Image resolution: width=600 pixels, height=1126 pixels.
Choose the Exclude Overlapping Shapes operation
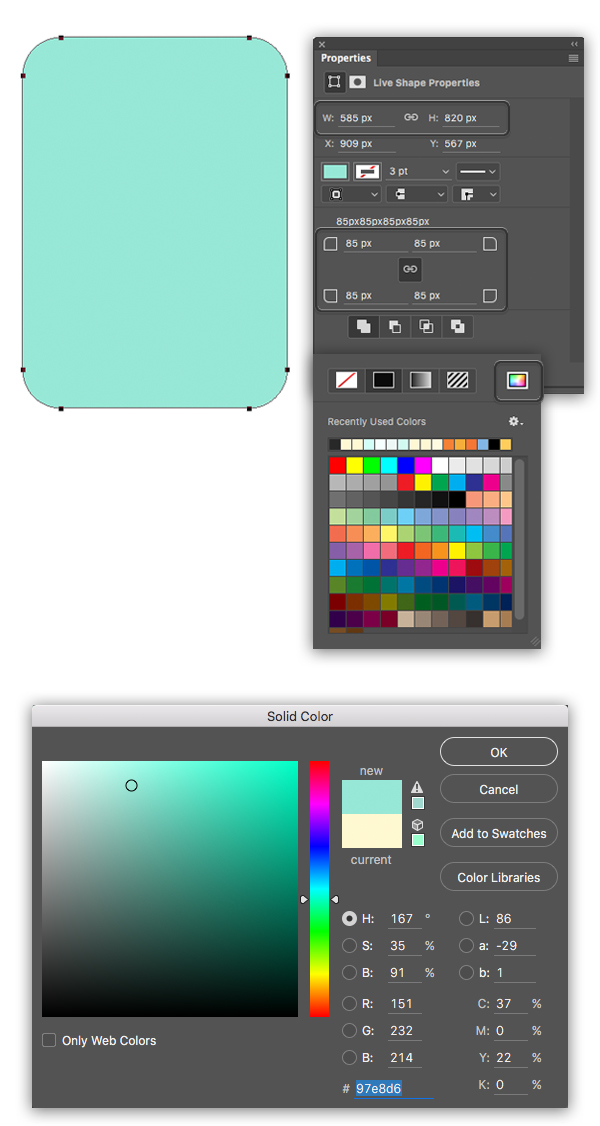click(457, 327)
